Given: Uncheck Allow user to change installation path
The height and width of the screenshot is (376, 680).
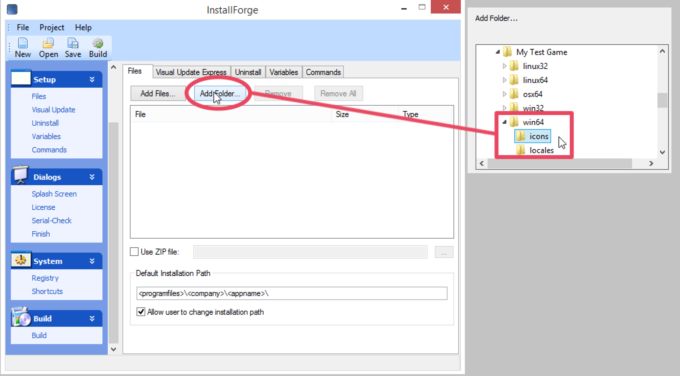Looking at the screenshot, I should click(141, 311).
